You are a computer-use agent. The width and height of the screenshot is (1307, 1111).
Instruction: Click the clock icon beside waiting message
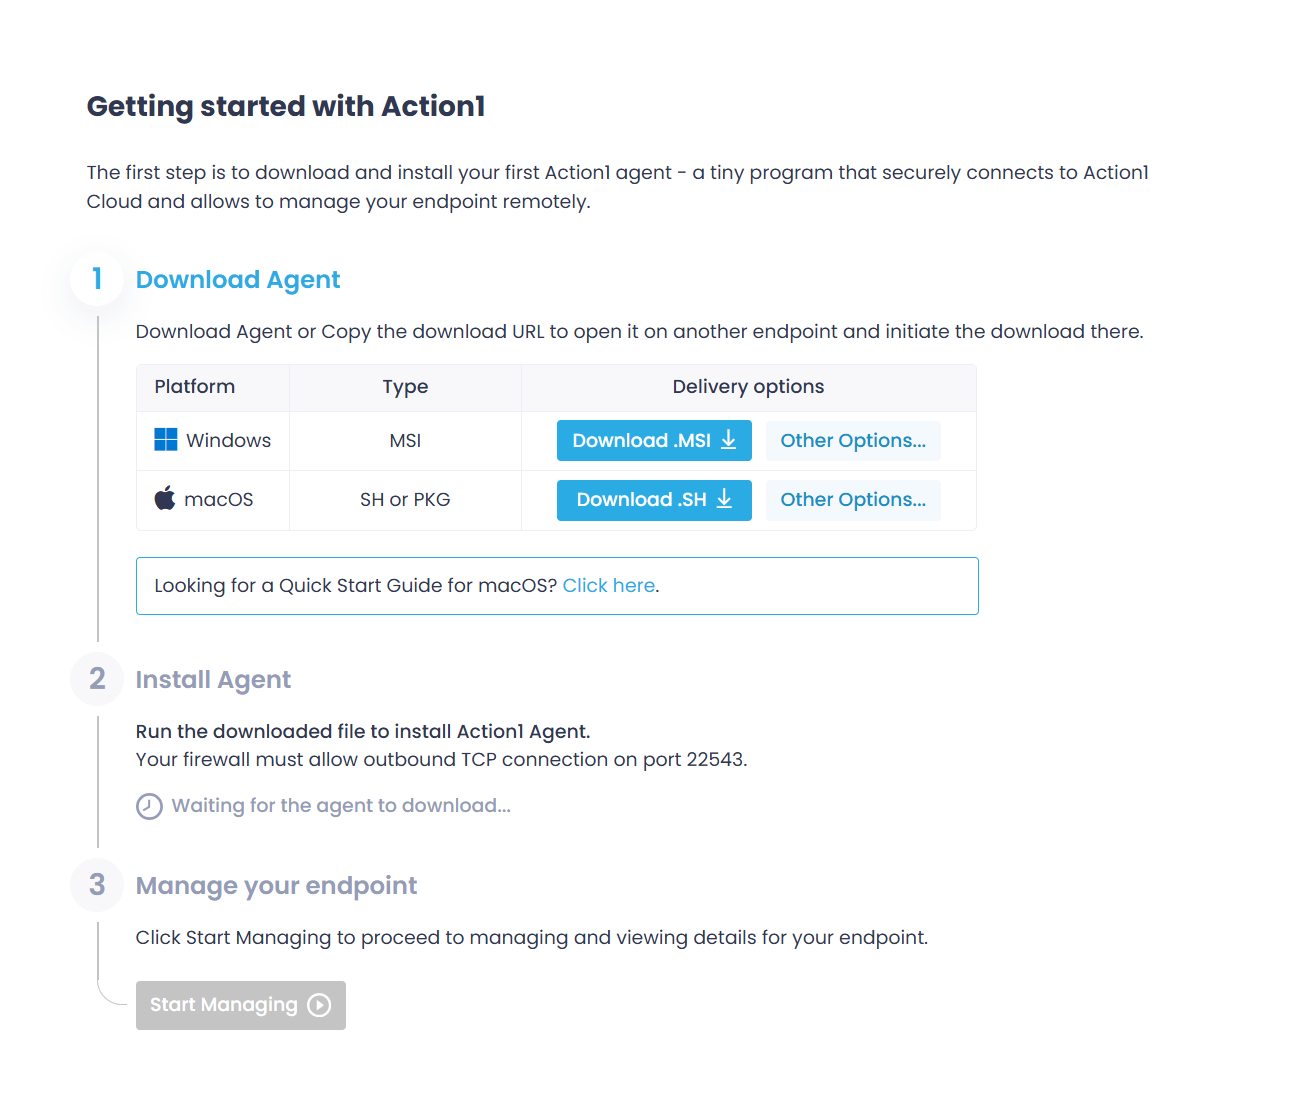pos(148,806)
